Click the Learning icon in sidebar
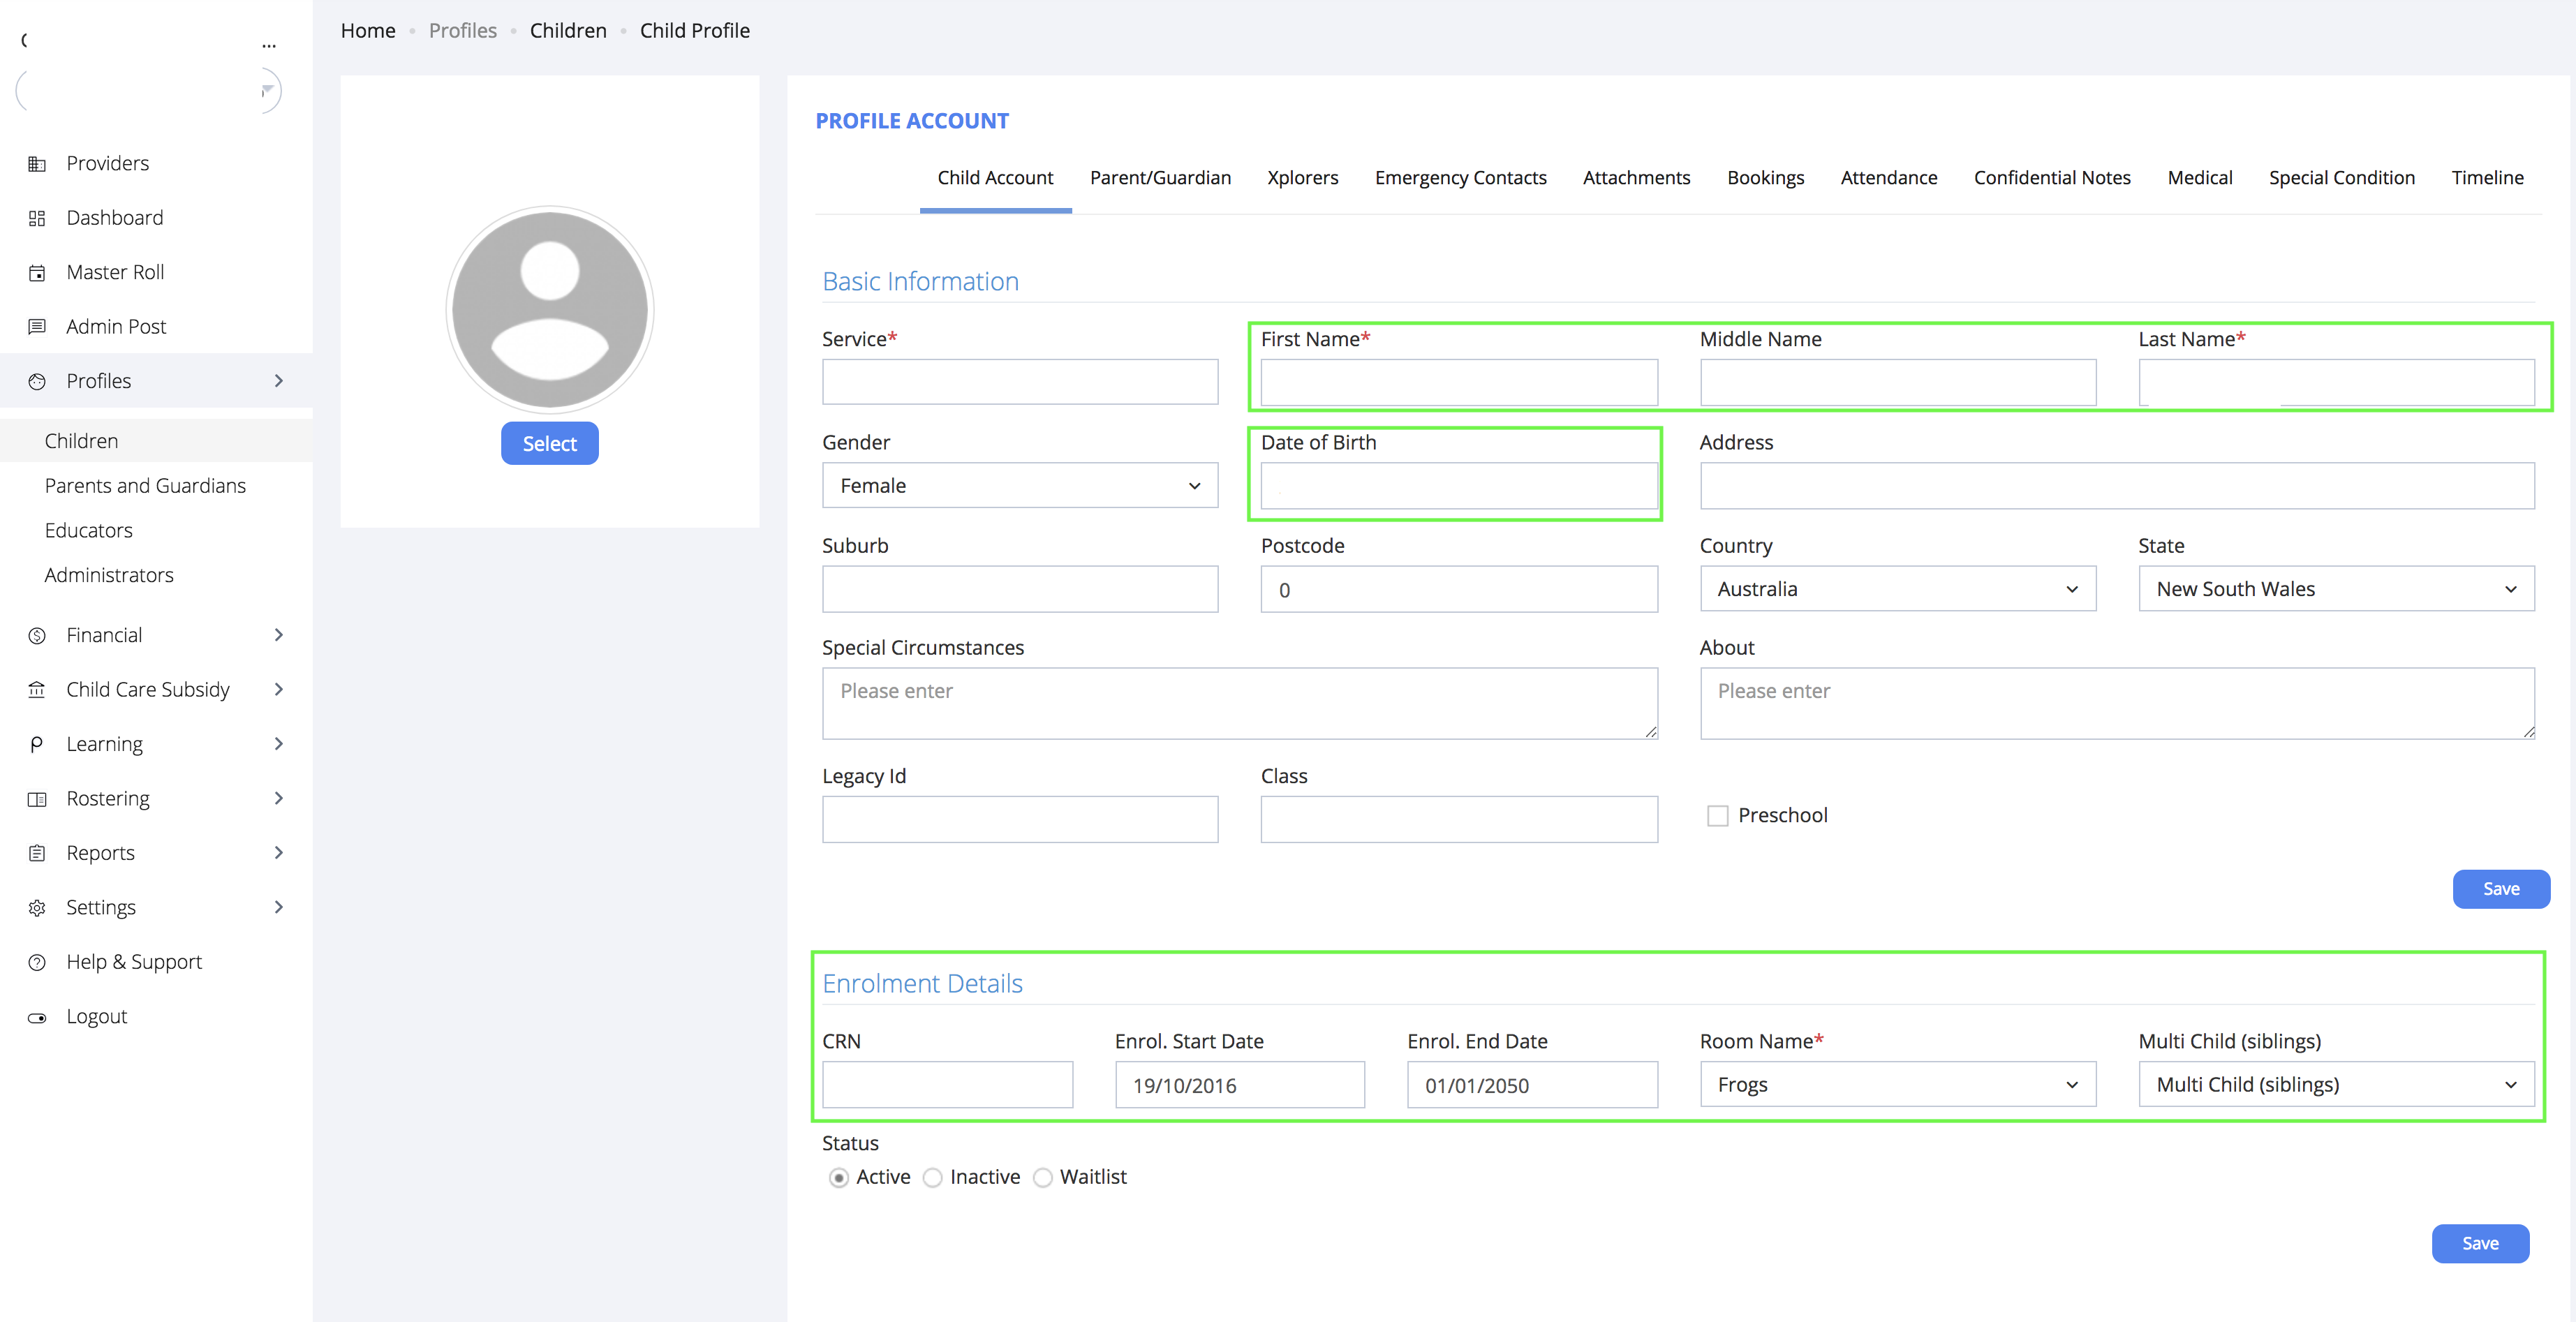The width and height of the screenshot is (2576, 1322). (x=37, y=744)
